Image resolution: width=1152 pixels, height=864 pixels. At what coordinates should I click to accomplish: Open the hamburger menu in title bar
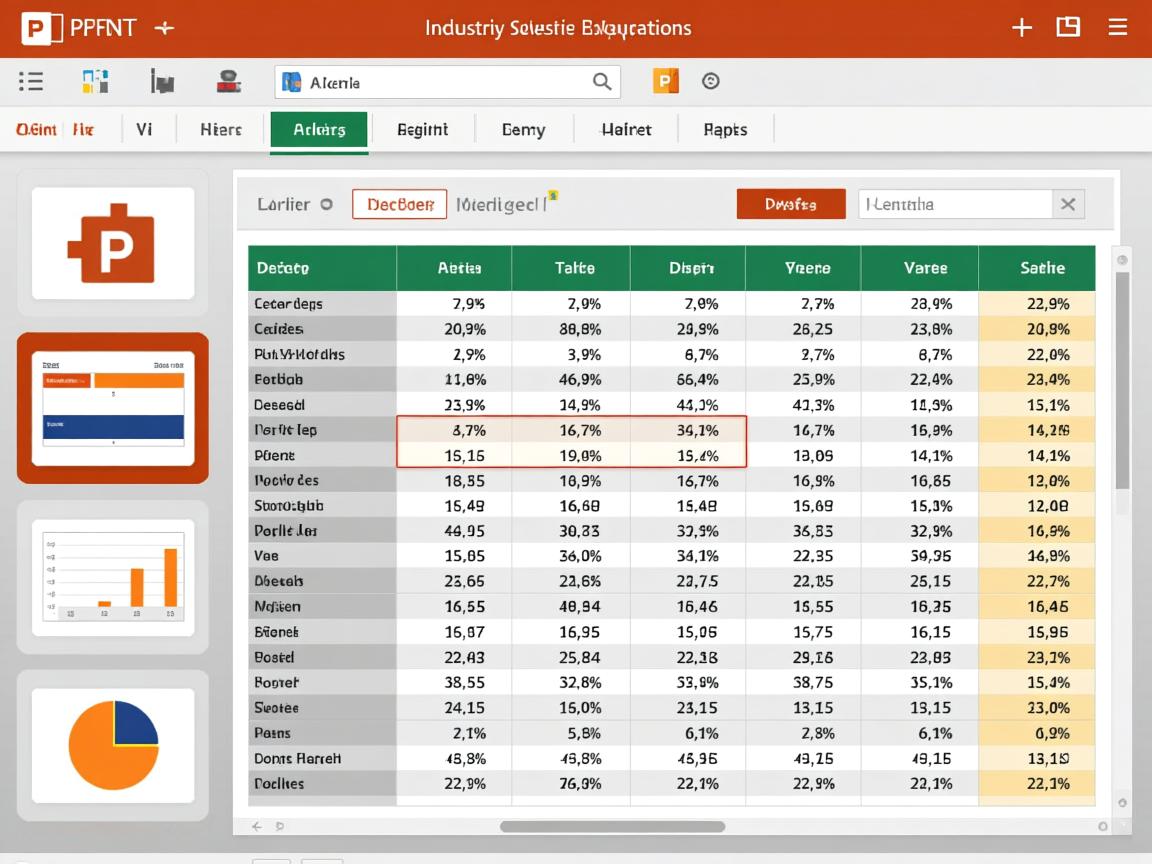[1118, 28]
